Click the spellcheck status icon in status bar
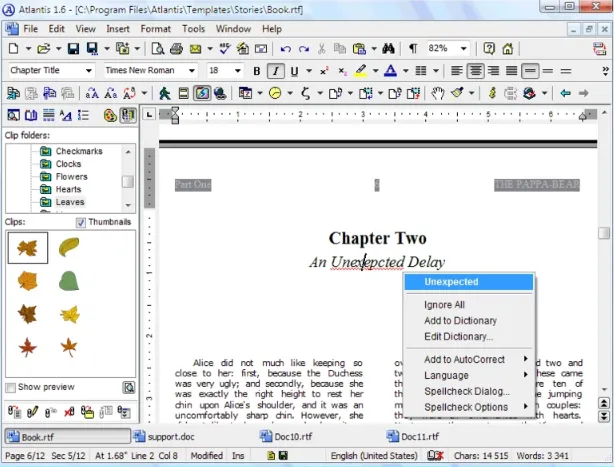Screen dimensions: 614x467 435,456
